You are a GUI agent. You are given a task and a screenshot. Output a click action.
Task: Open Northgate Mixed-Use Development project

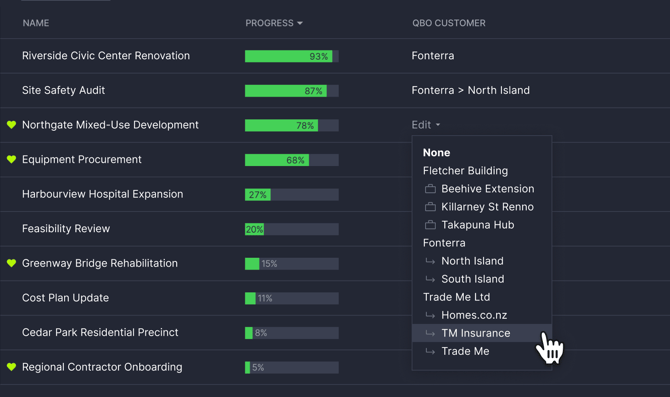tap(110, 125)
